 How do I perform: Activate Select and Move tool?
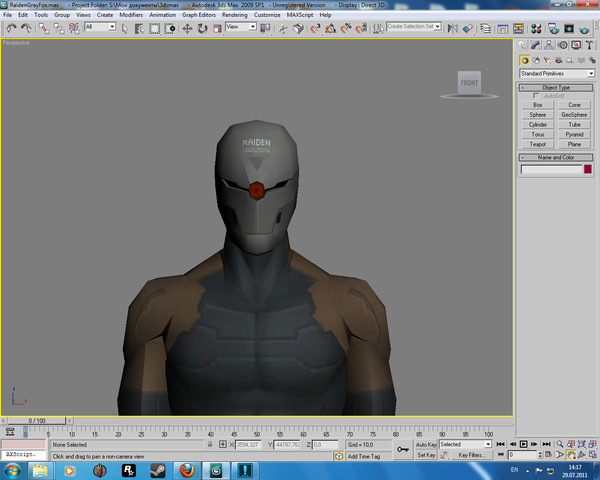187,29
